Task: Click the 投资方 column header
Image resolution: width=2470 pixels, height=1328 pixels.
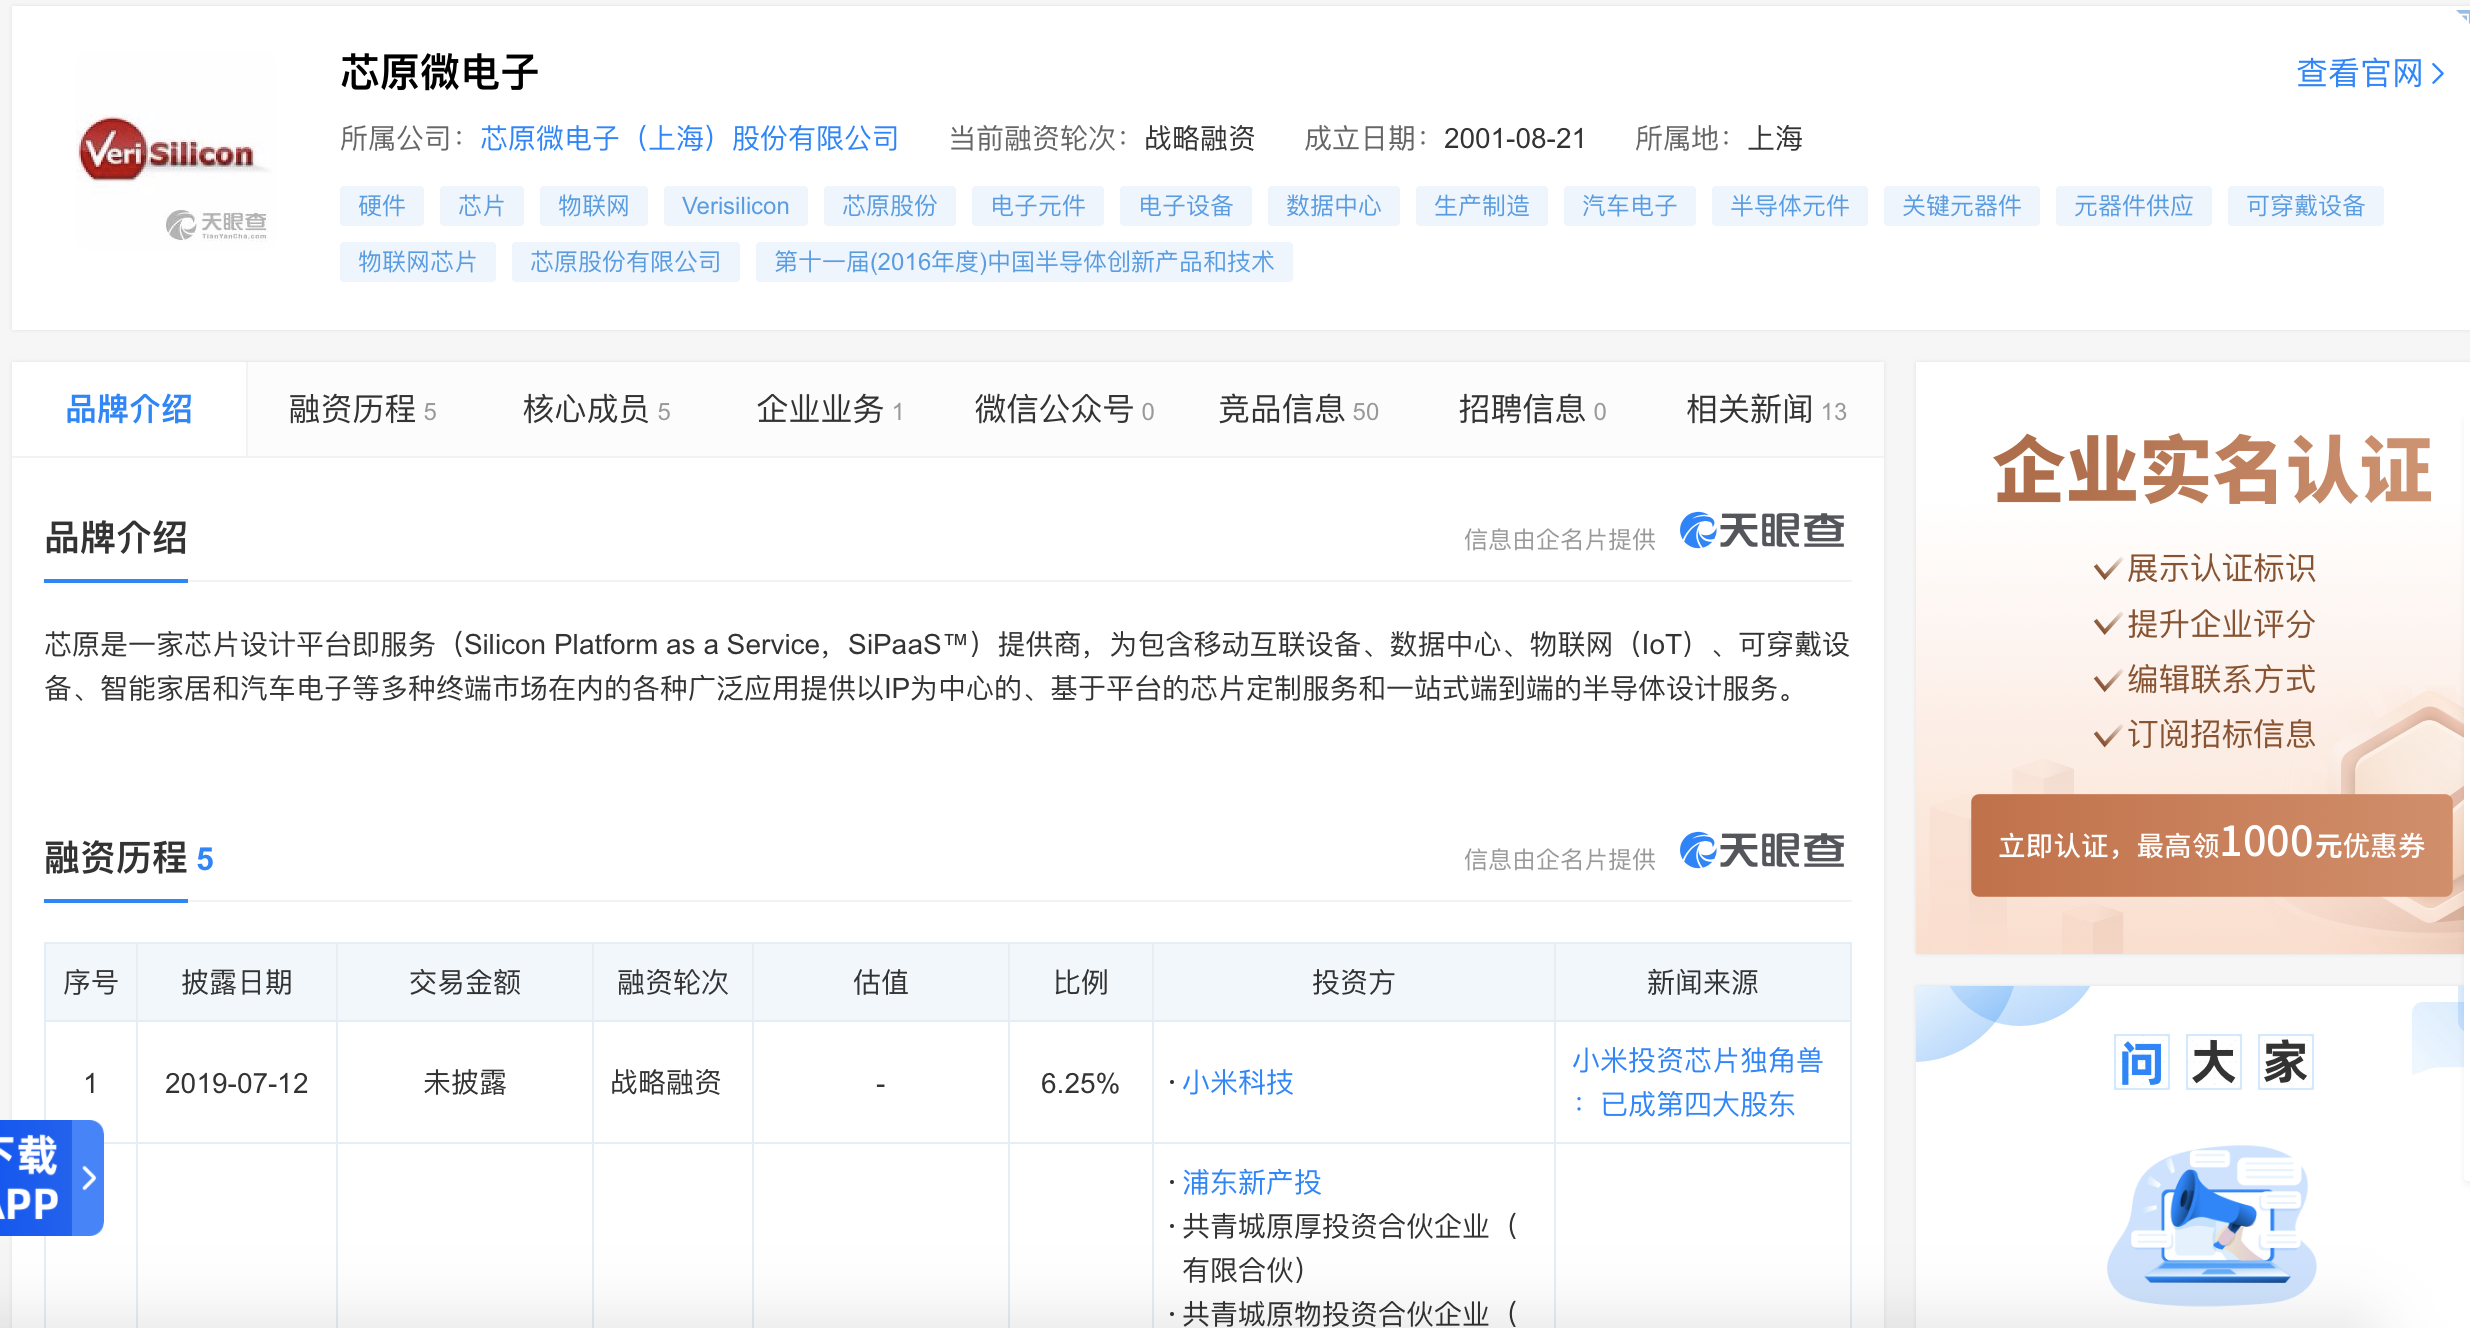Action: (1354, 982)
